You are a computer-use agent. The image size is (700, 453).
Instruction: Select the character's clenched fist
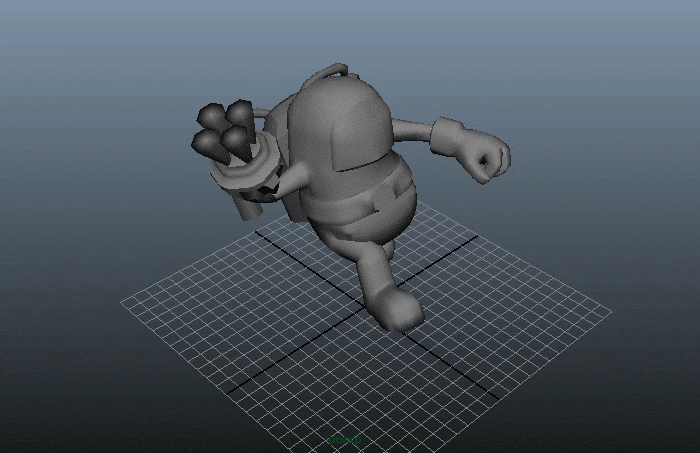[x=488, y=158]
